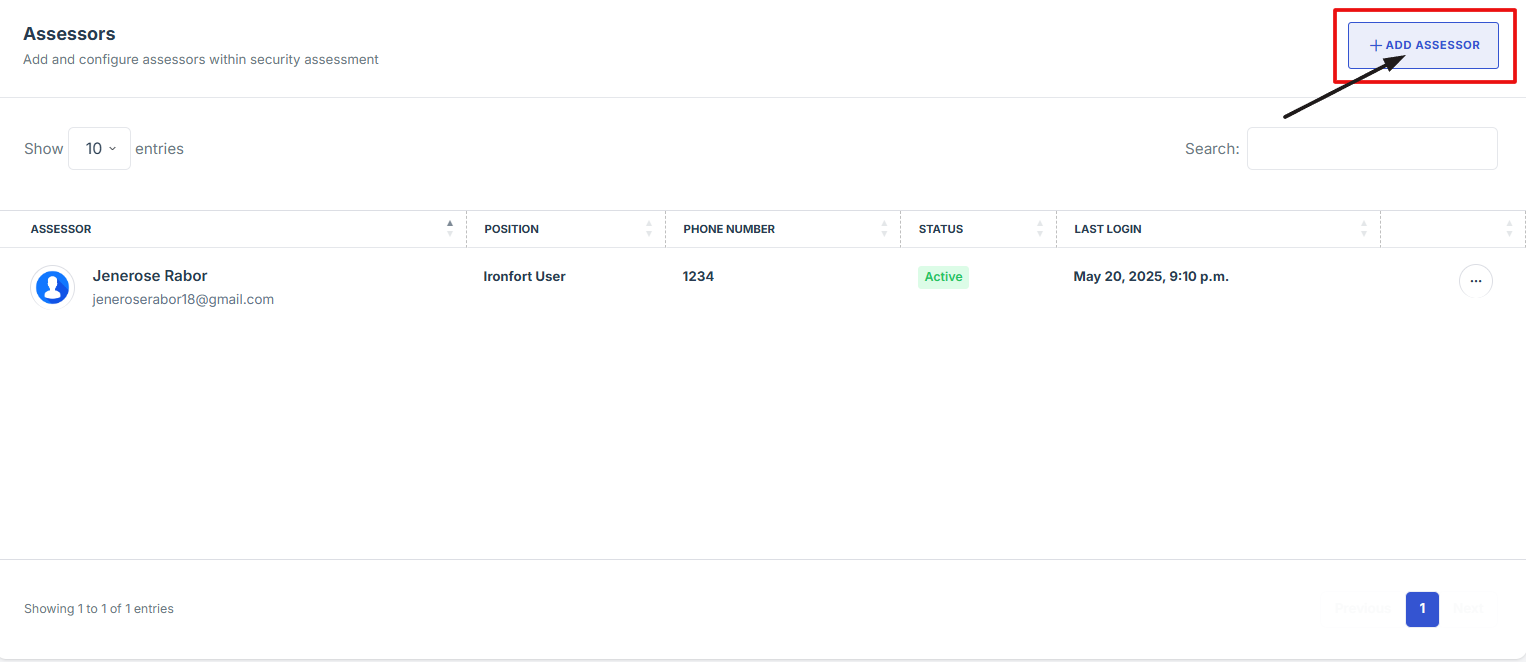Click sort arrows in the unlabeled actions column
This screenshot has height=662, width=1526.
1509,229
